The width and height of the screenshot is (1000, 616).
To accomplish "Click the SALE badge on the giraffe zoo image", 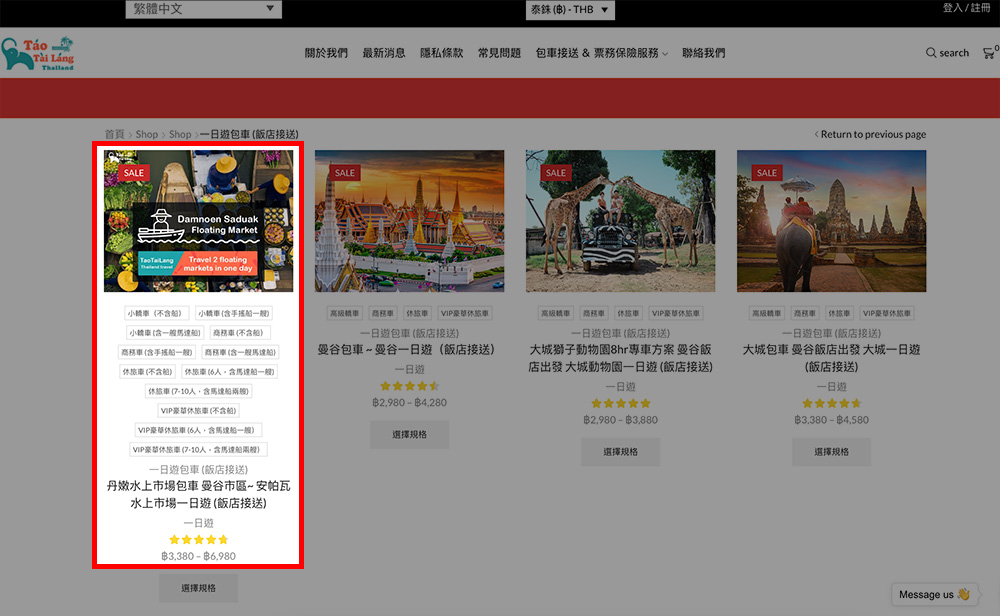I will click(x=556, y=173).
